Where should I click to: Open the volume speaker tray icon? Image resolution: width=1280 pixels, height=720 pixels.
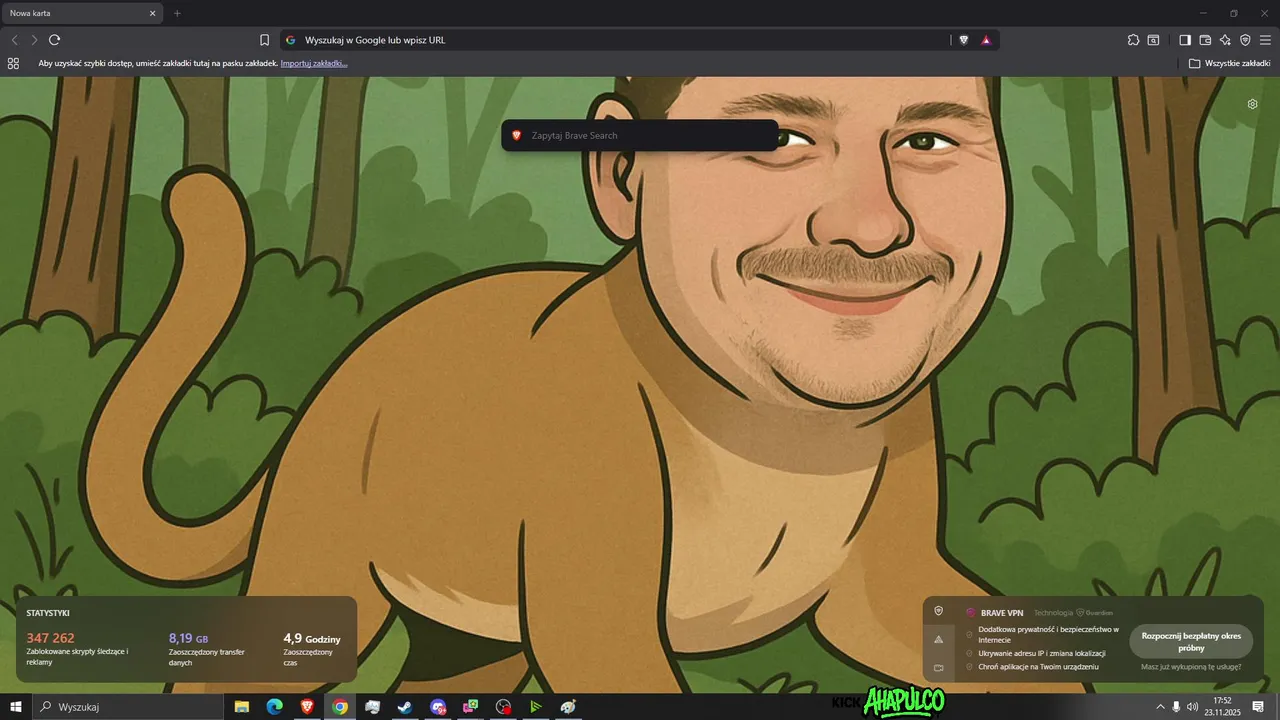(x=1192, y=707)
